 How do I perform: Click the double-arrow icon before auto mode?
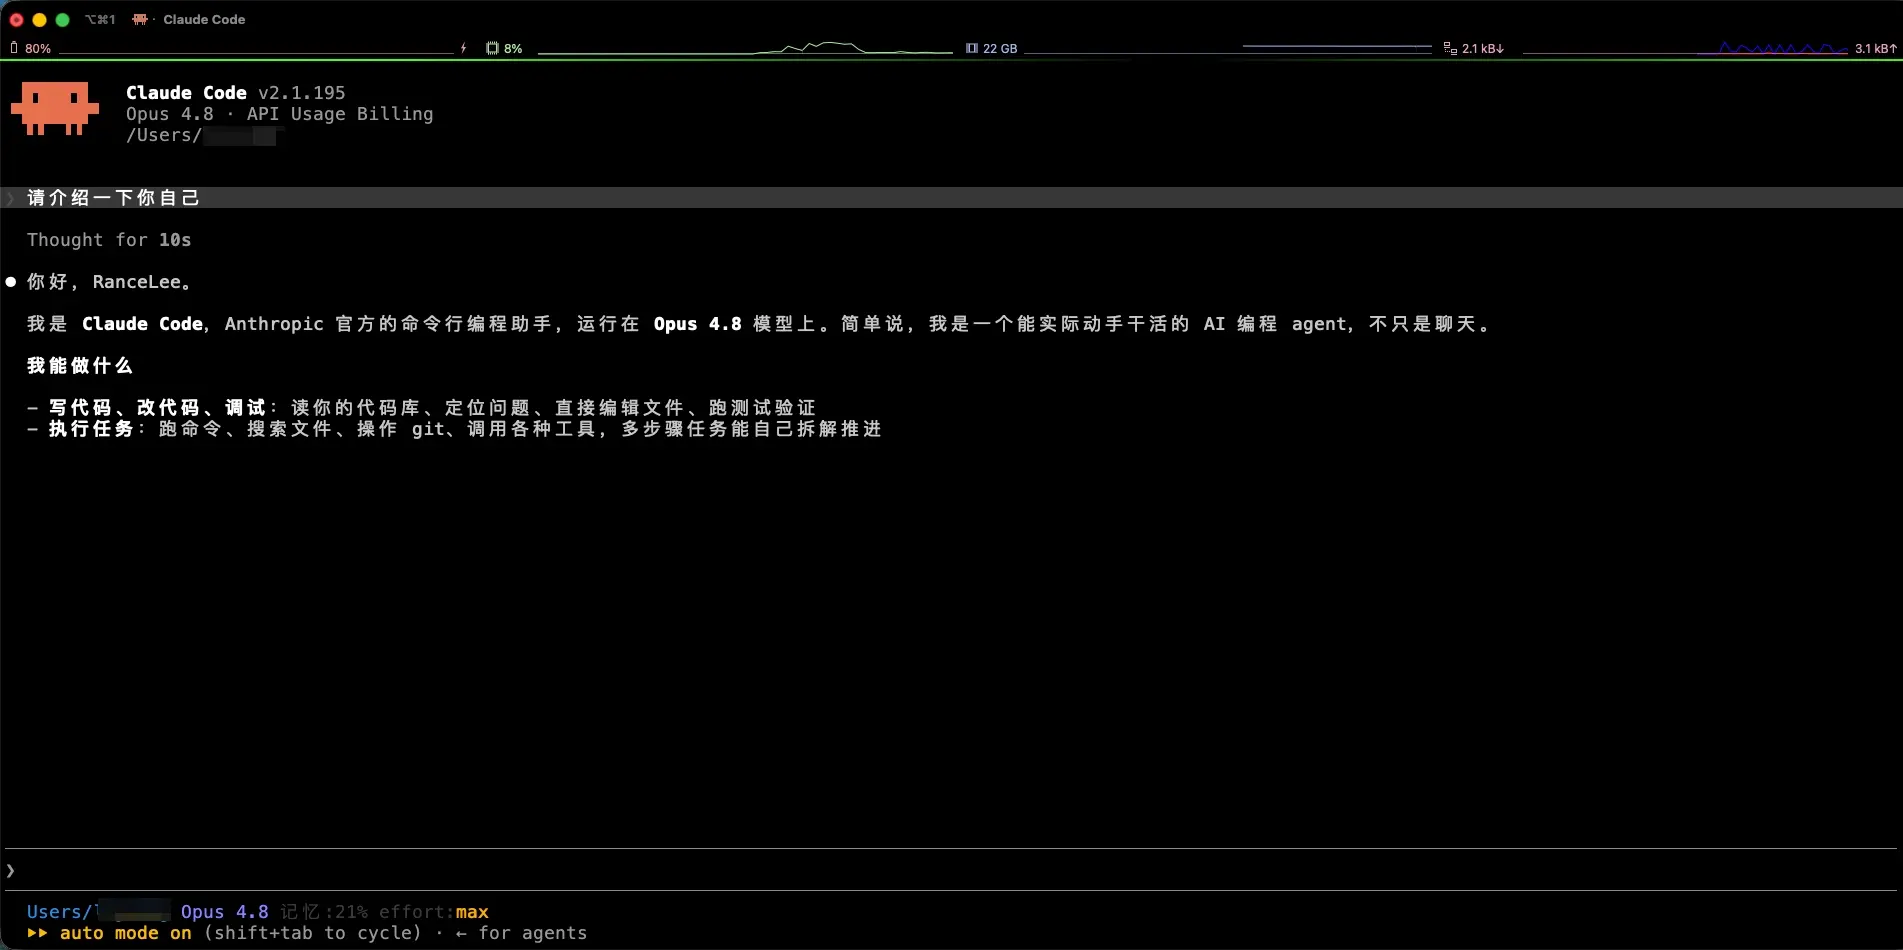coord(37,933)
